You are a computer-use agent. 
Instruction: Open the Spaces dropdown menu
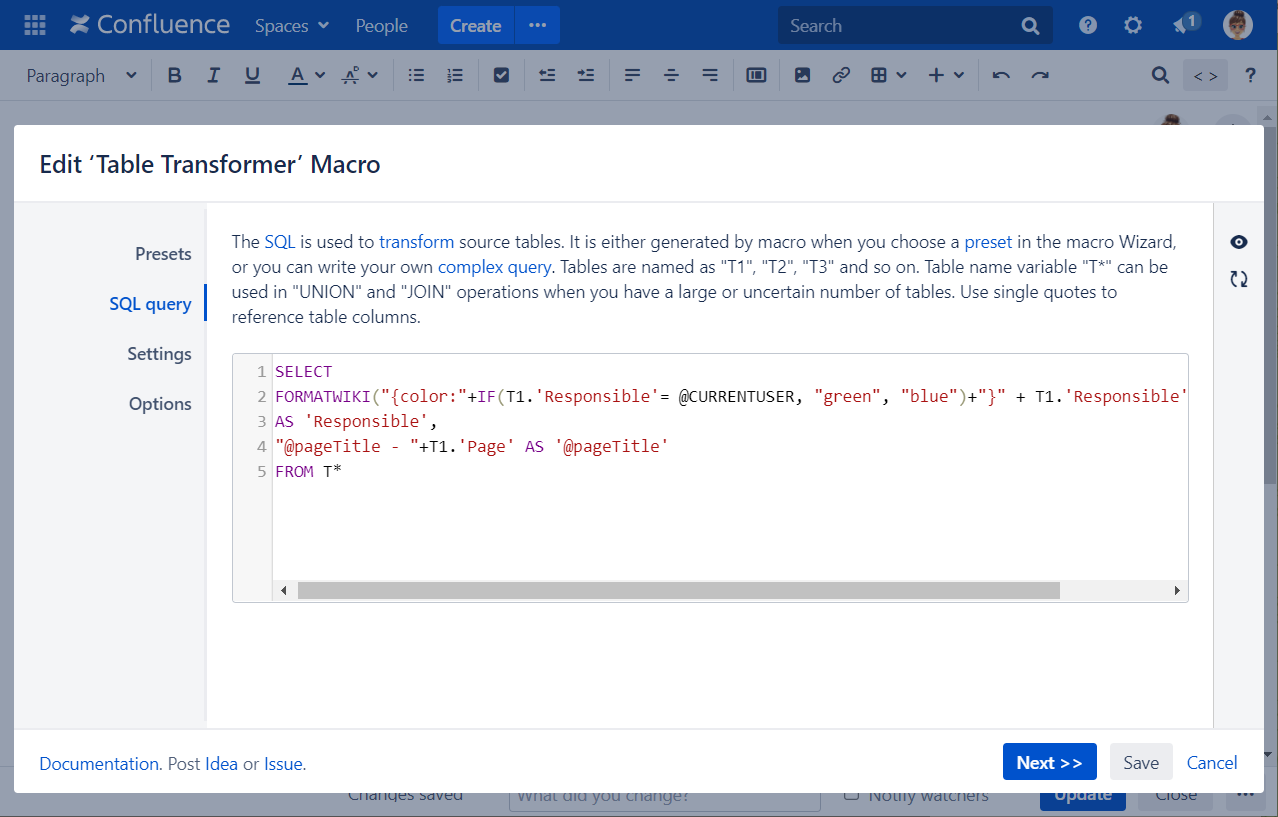tap(291, 25)
